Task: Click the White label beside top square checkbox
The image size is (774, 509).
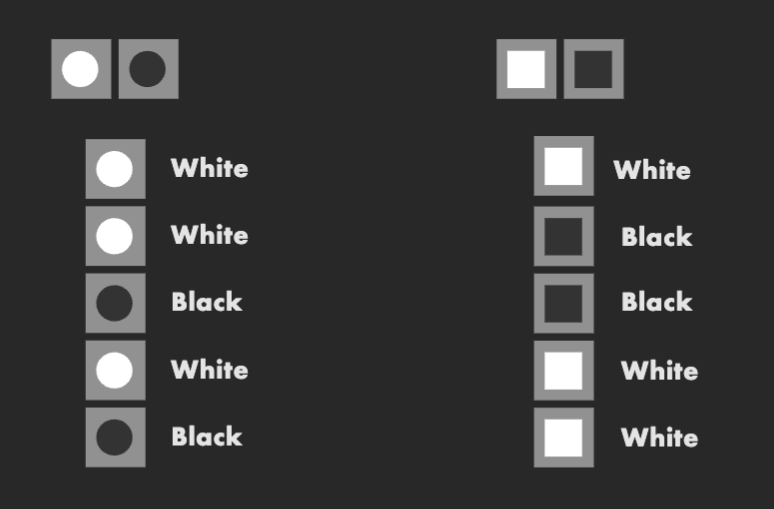Action: pyautogui.click(x=652, y=170)
